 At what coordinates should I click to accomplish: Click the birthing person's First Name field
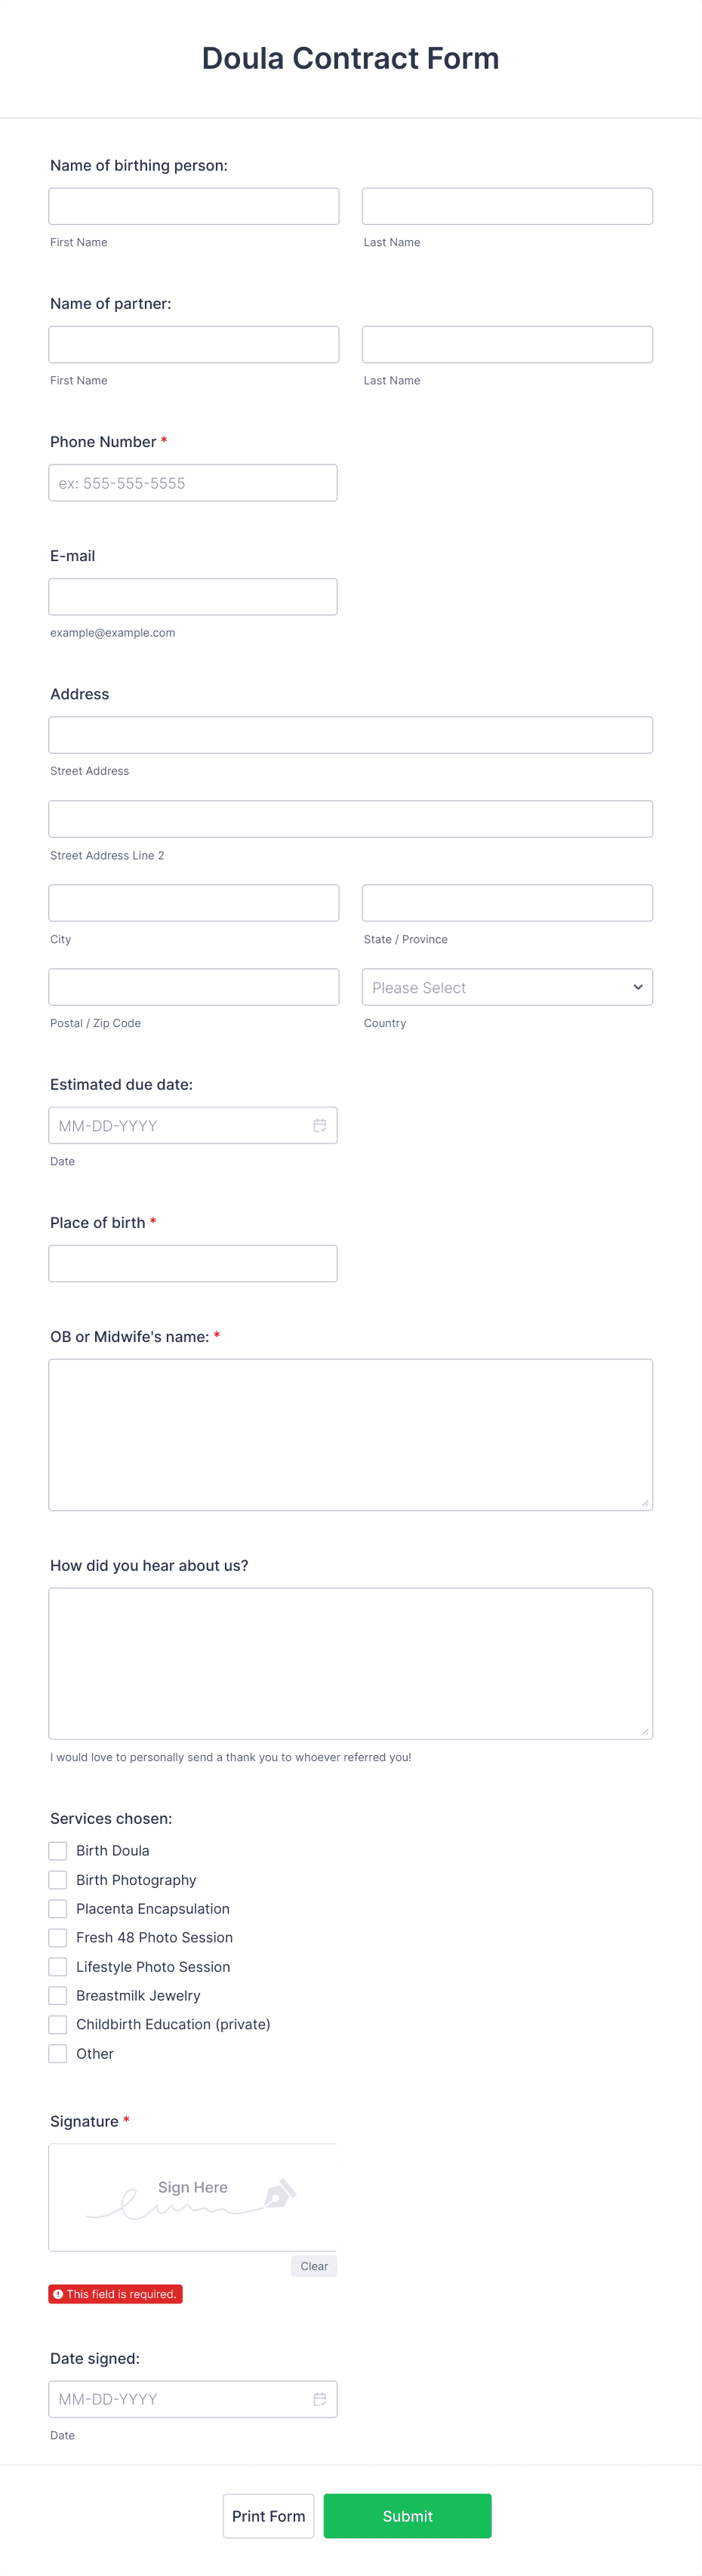tap(194, 206)
